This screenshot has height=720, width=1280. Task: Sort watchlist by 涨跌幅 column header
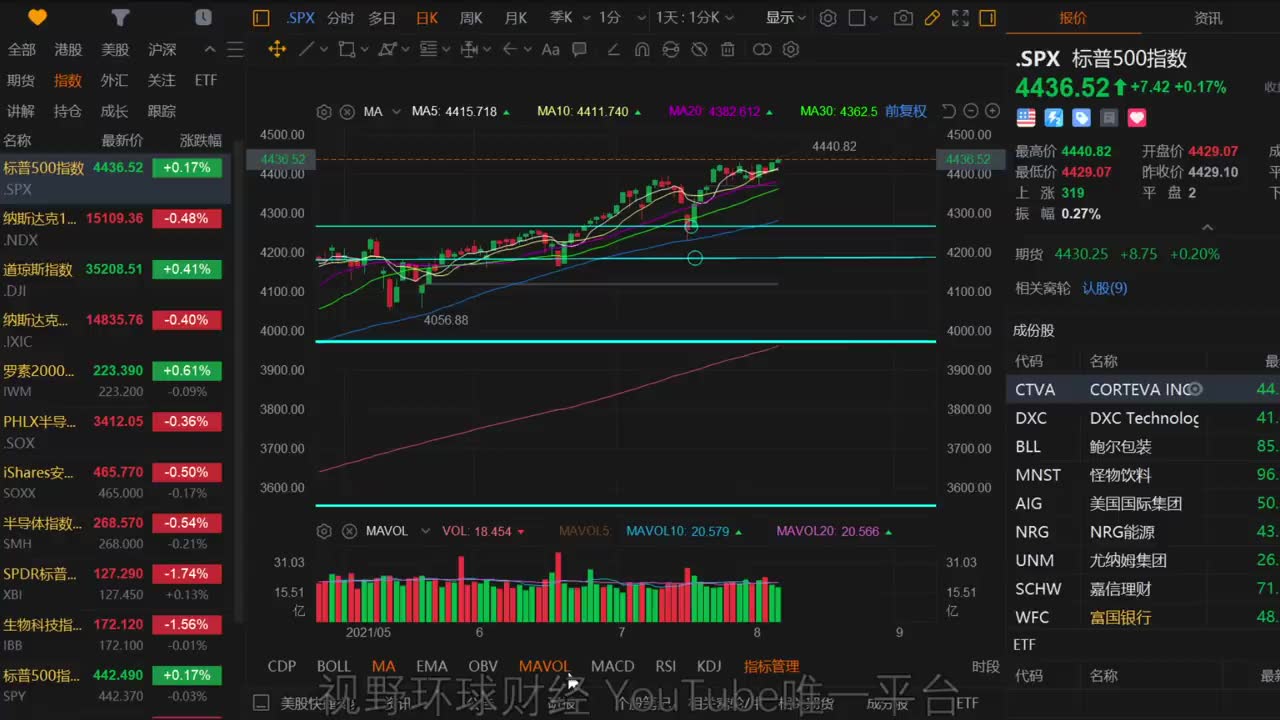click(201, 140)
